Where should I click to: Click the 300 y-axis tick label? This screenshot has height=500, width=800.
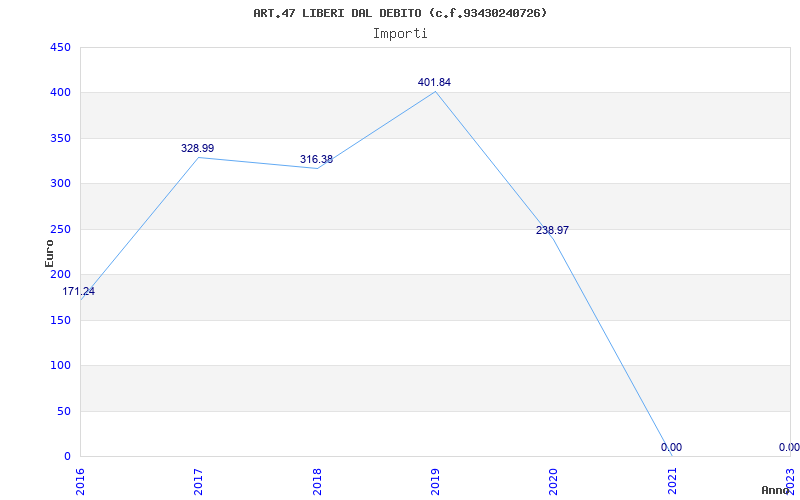click(x=60, y=184)
